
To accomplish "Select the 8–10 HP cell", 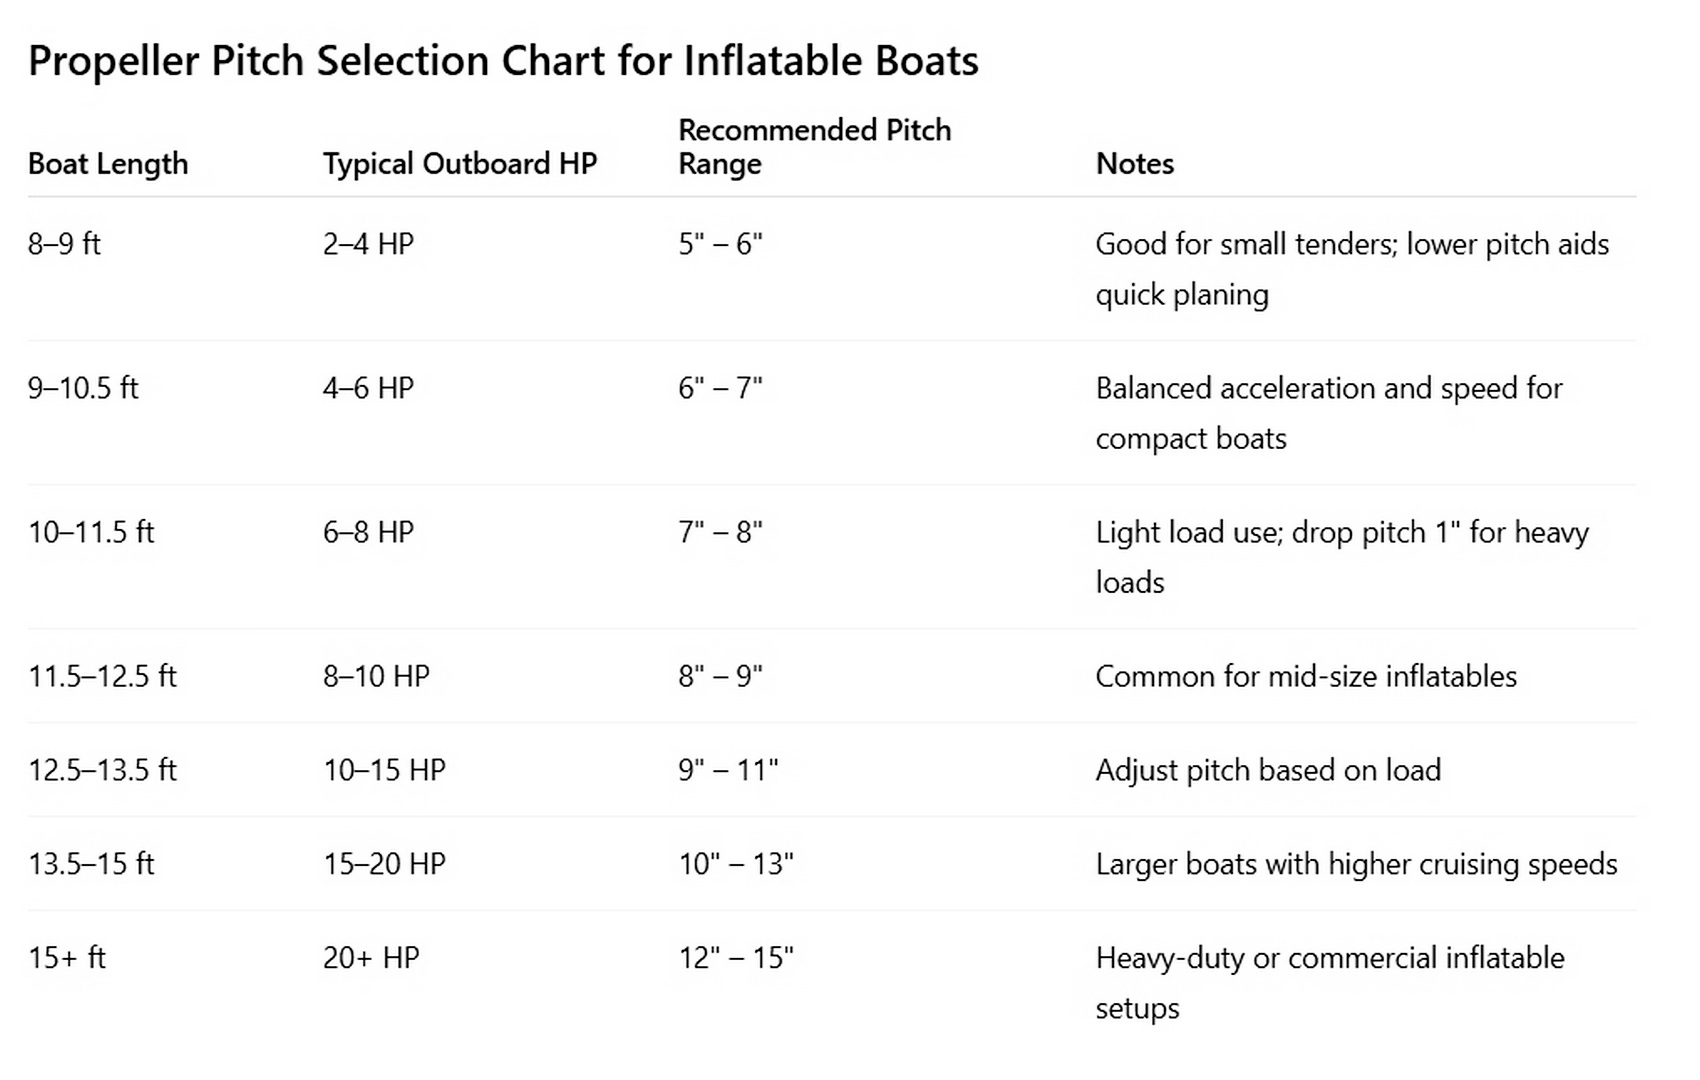I will (376, 676).
